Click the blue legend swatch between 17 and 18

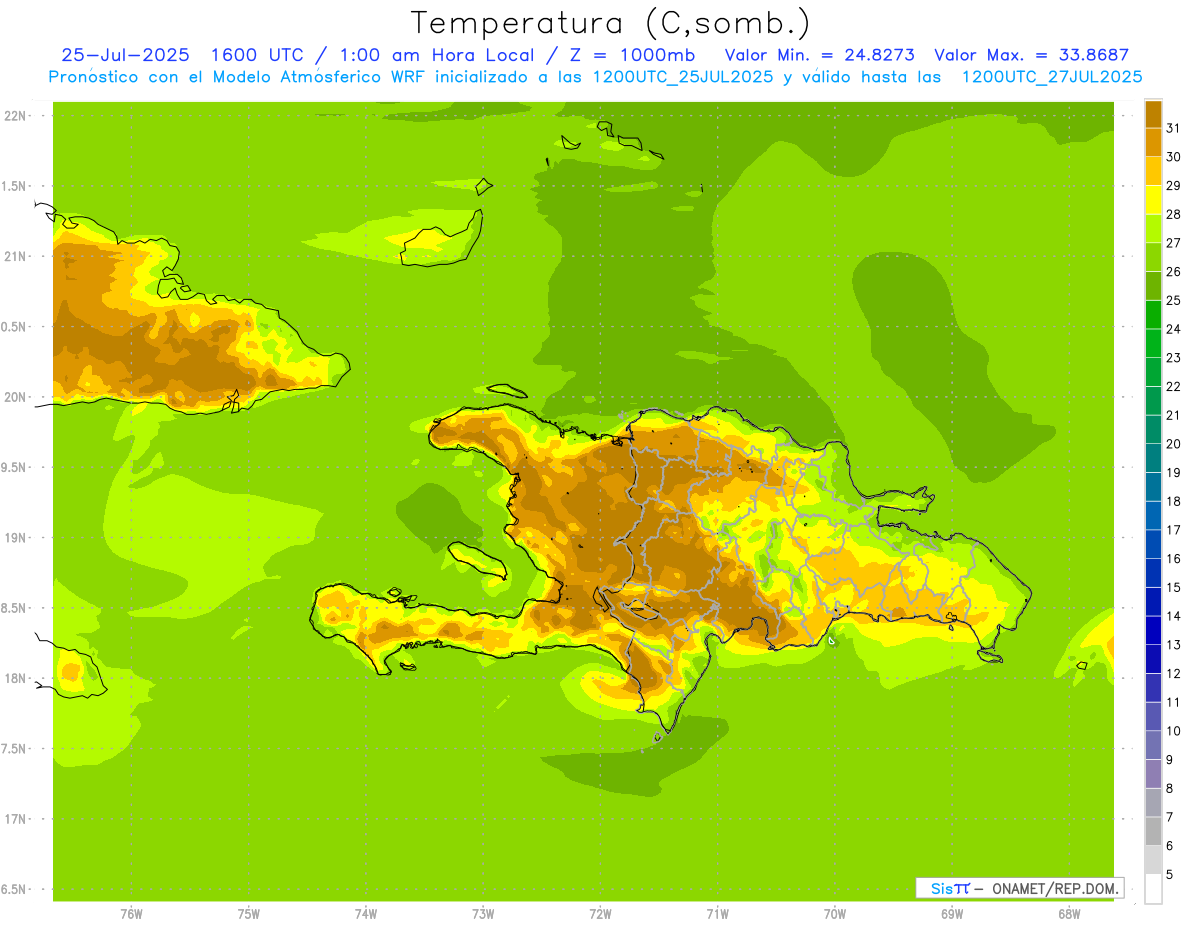pos(1153,516)
